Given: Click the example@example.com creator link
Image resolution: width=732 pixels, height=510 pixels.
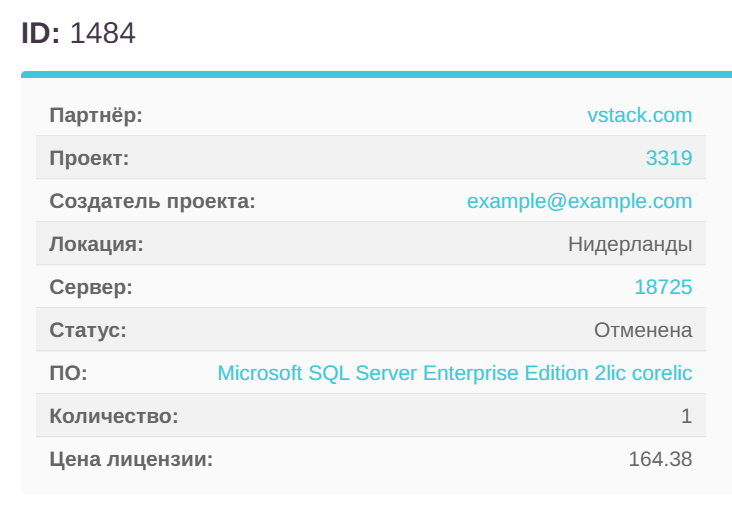Looking at the screenshot, I should 579,201.
